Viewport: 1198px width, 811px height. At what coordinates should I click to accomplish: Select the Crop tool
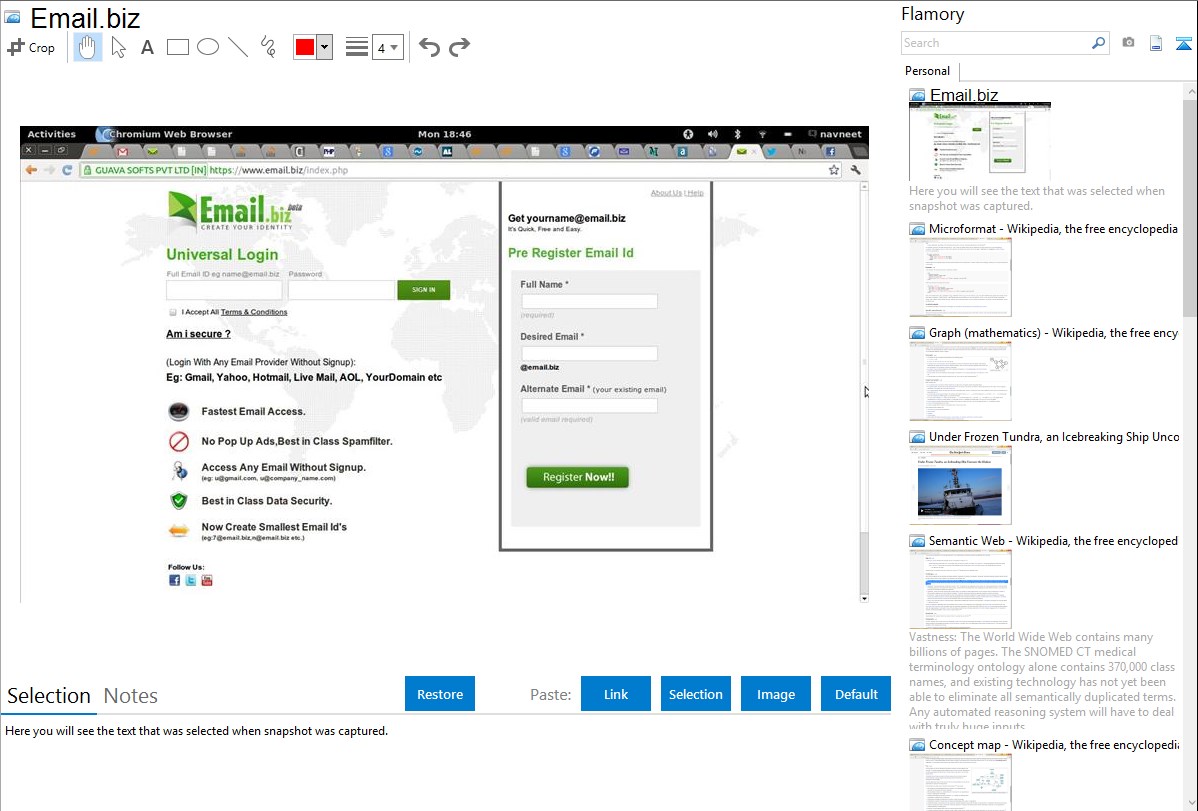(31, 47)
